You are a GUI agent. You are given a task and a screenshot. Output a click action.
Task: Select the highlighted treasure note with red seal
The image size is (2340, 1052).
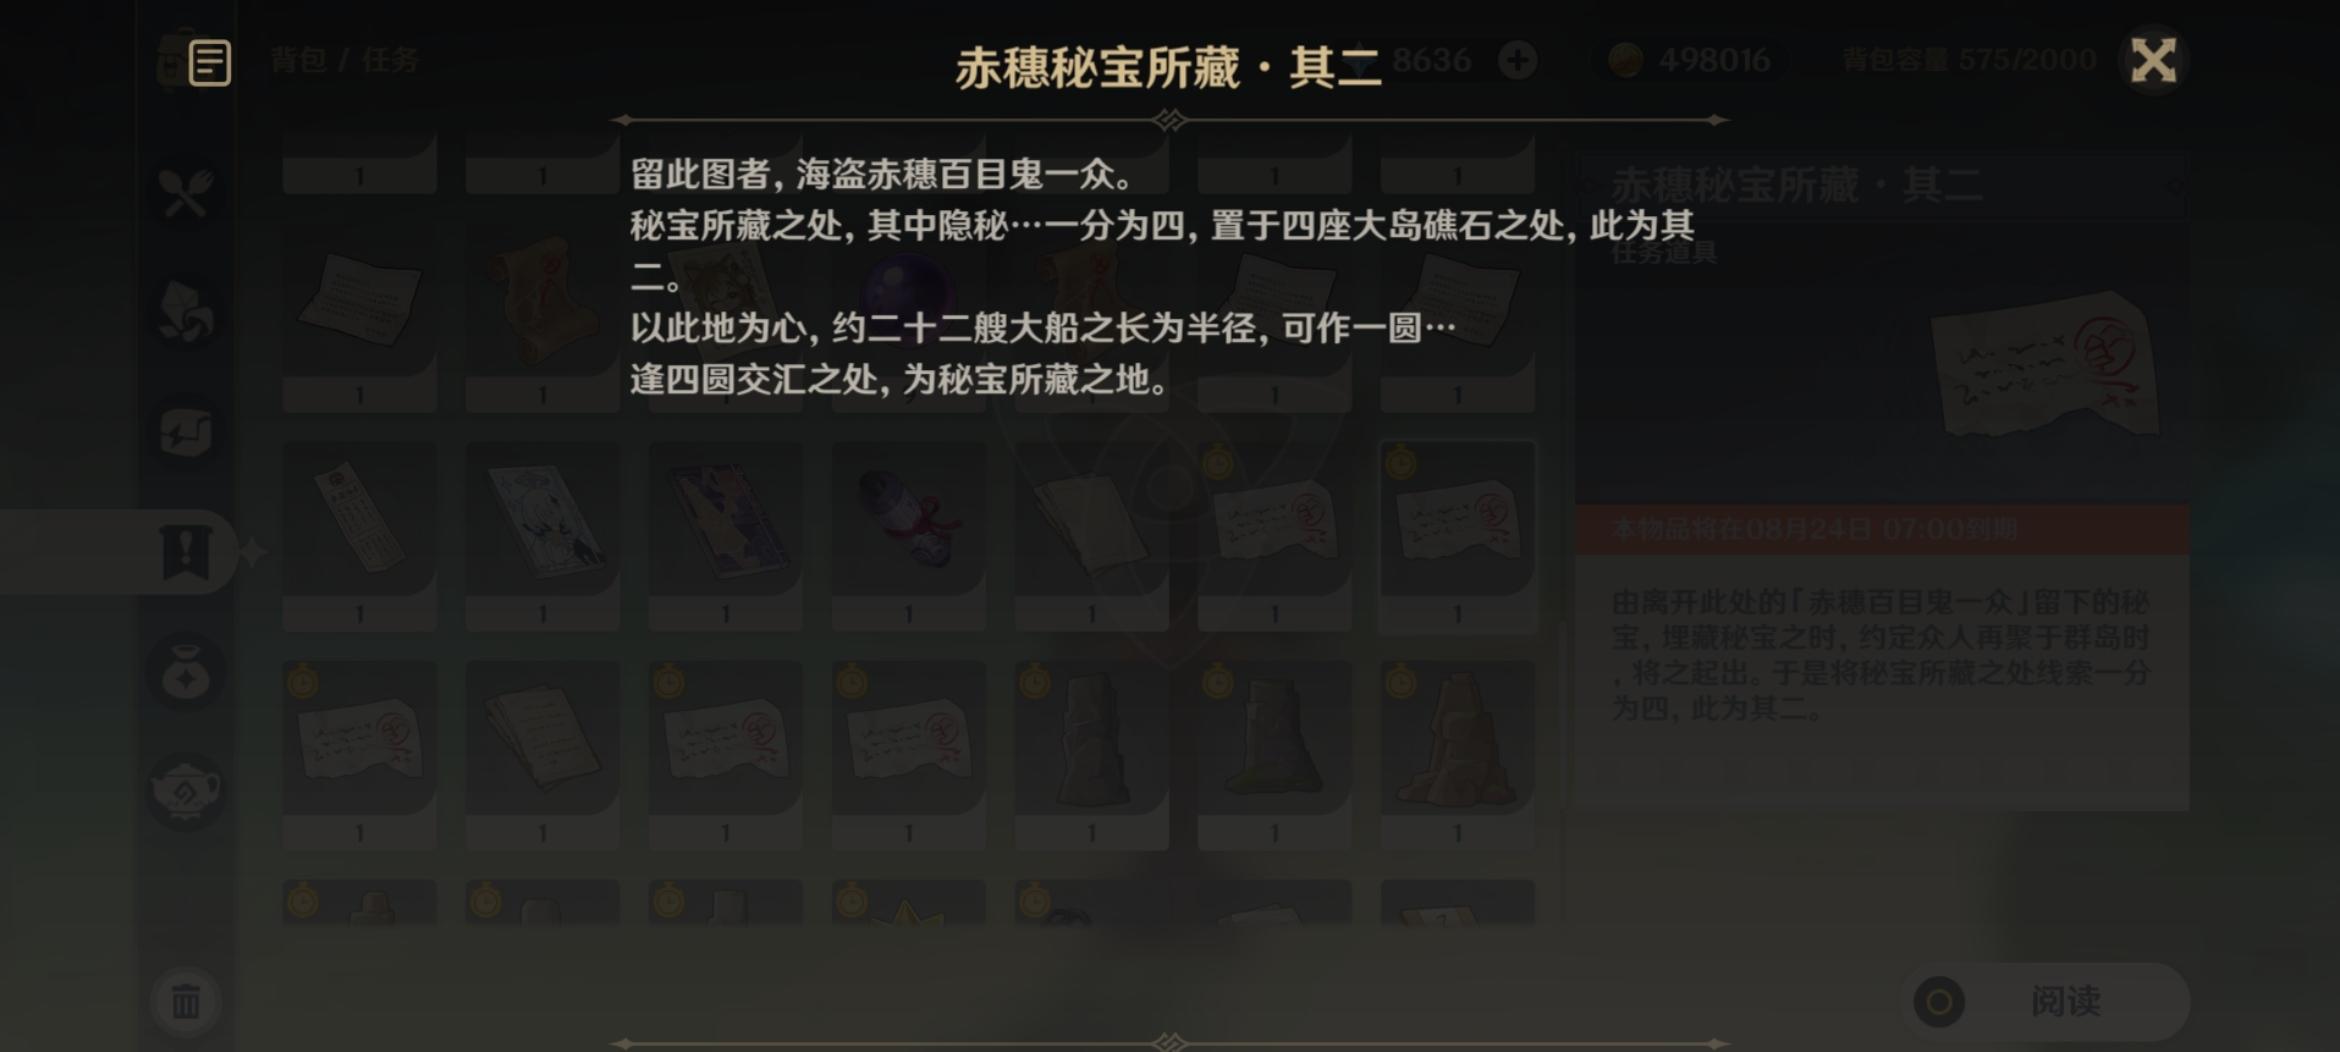click(x=1458, y=535)
